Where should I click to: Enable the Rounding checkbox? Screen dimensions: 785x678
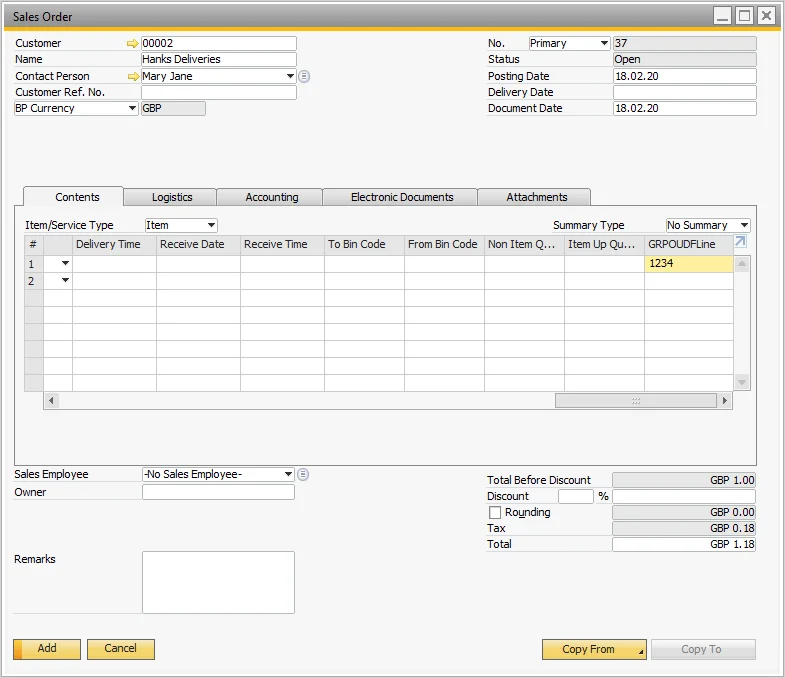click(x=495, y=513)
